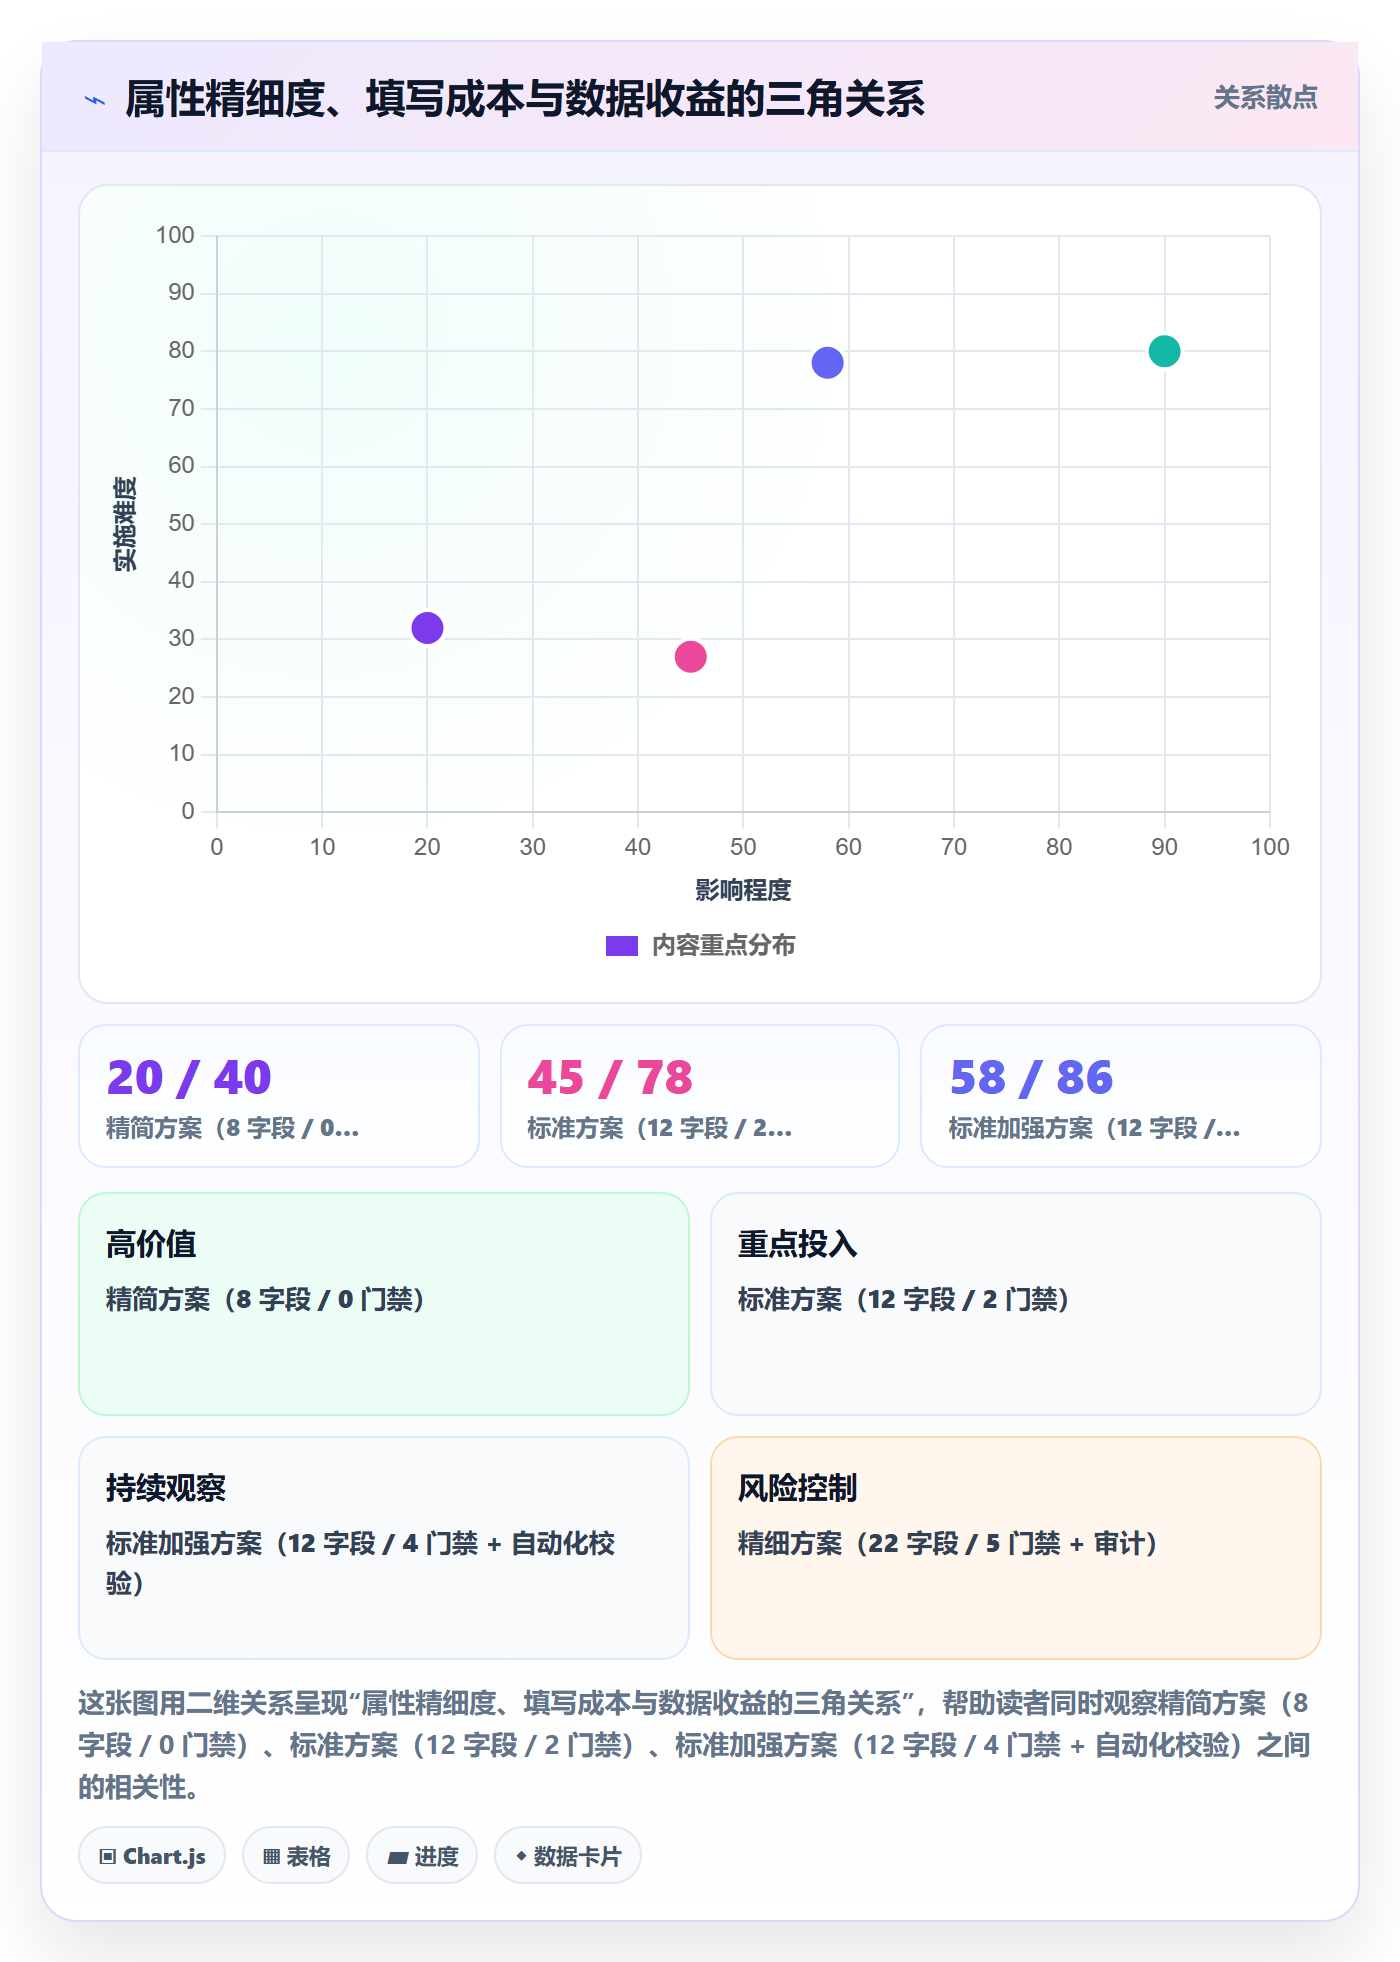Select the 高价值 quadrant card
The height and width of the screenshot is (1962, 1400).
(x=384, y=1304)
